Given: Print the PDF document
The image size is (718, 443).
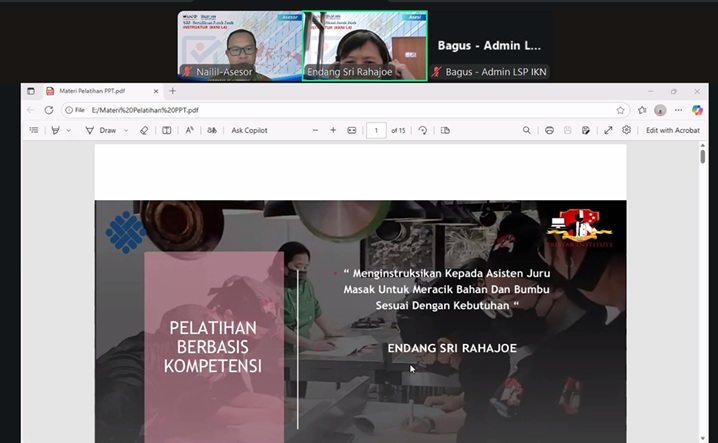Looking at the screenshot, I should point(549,130).
